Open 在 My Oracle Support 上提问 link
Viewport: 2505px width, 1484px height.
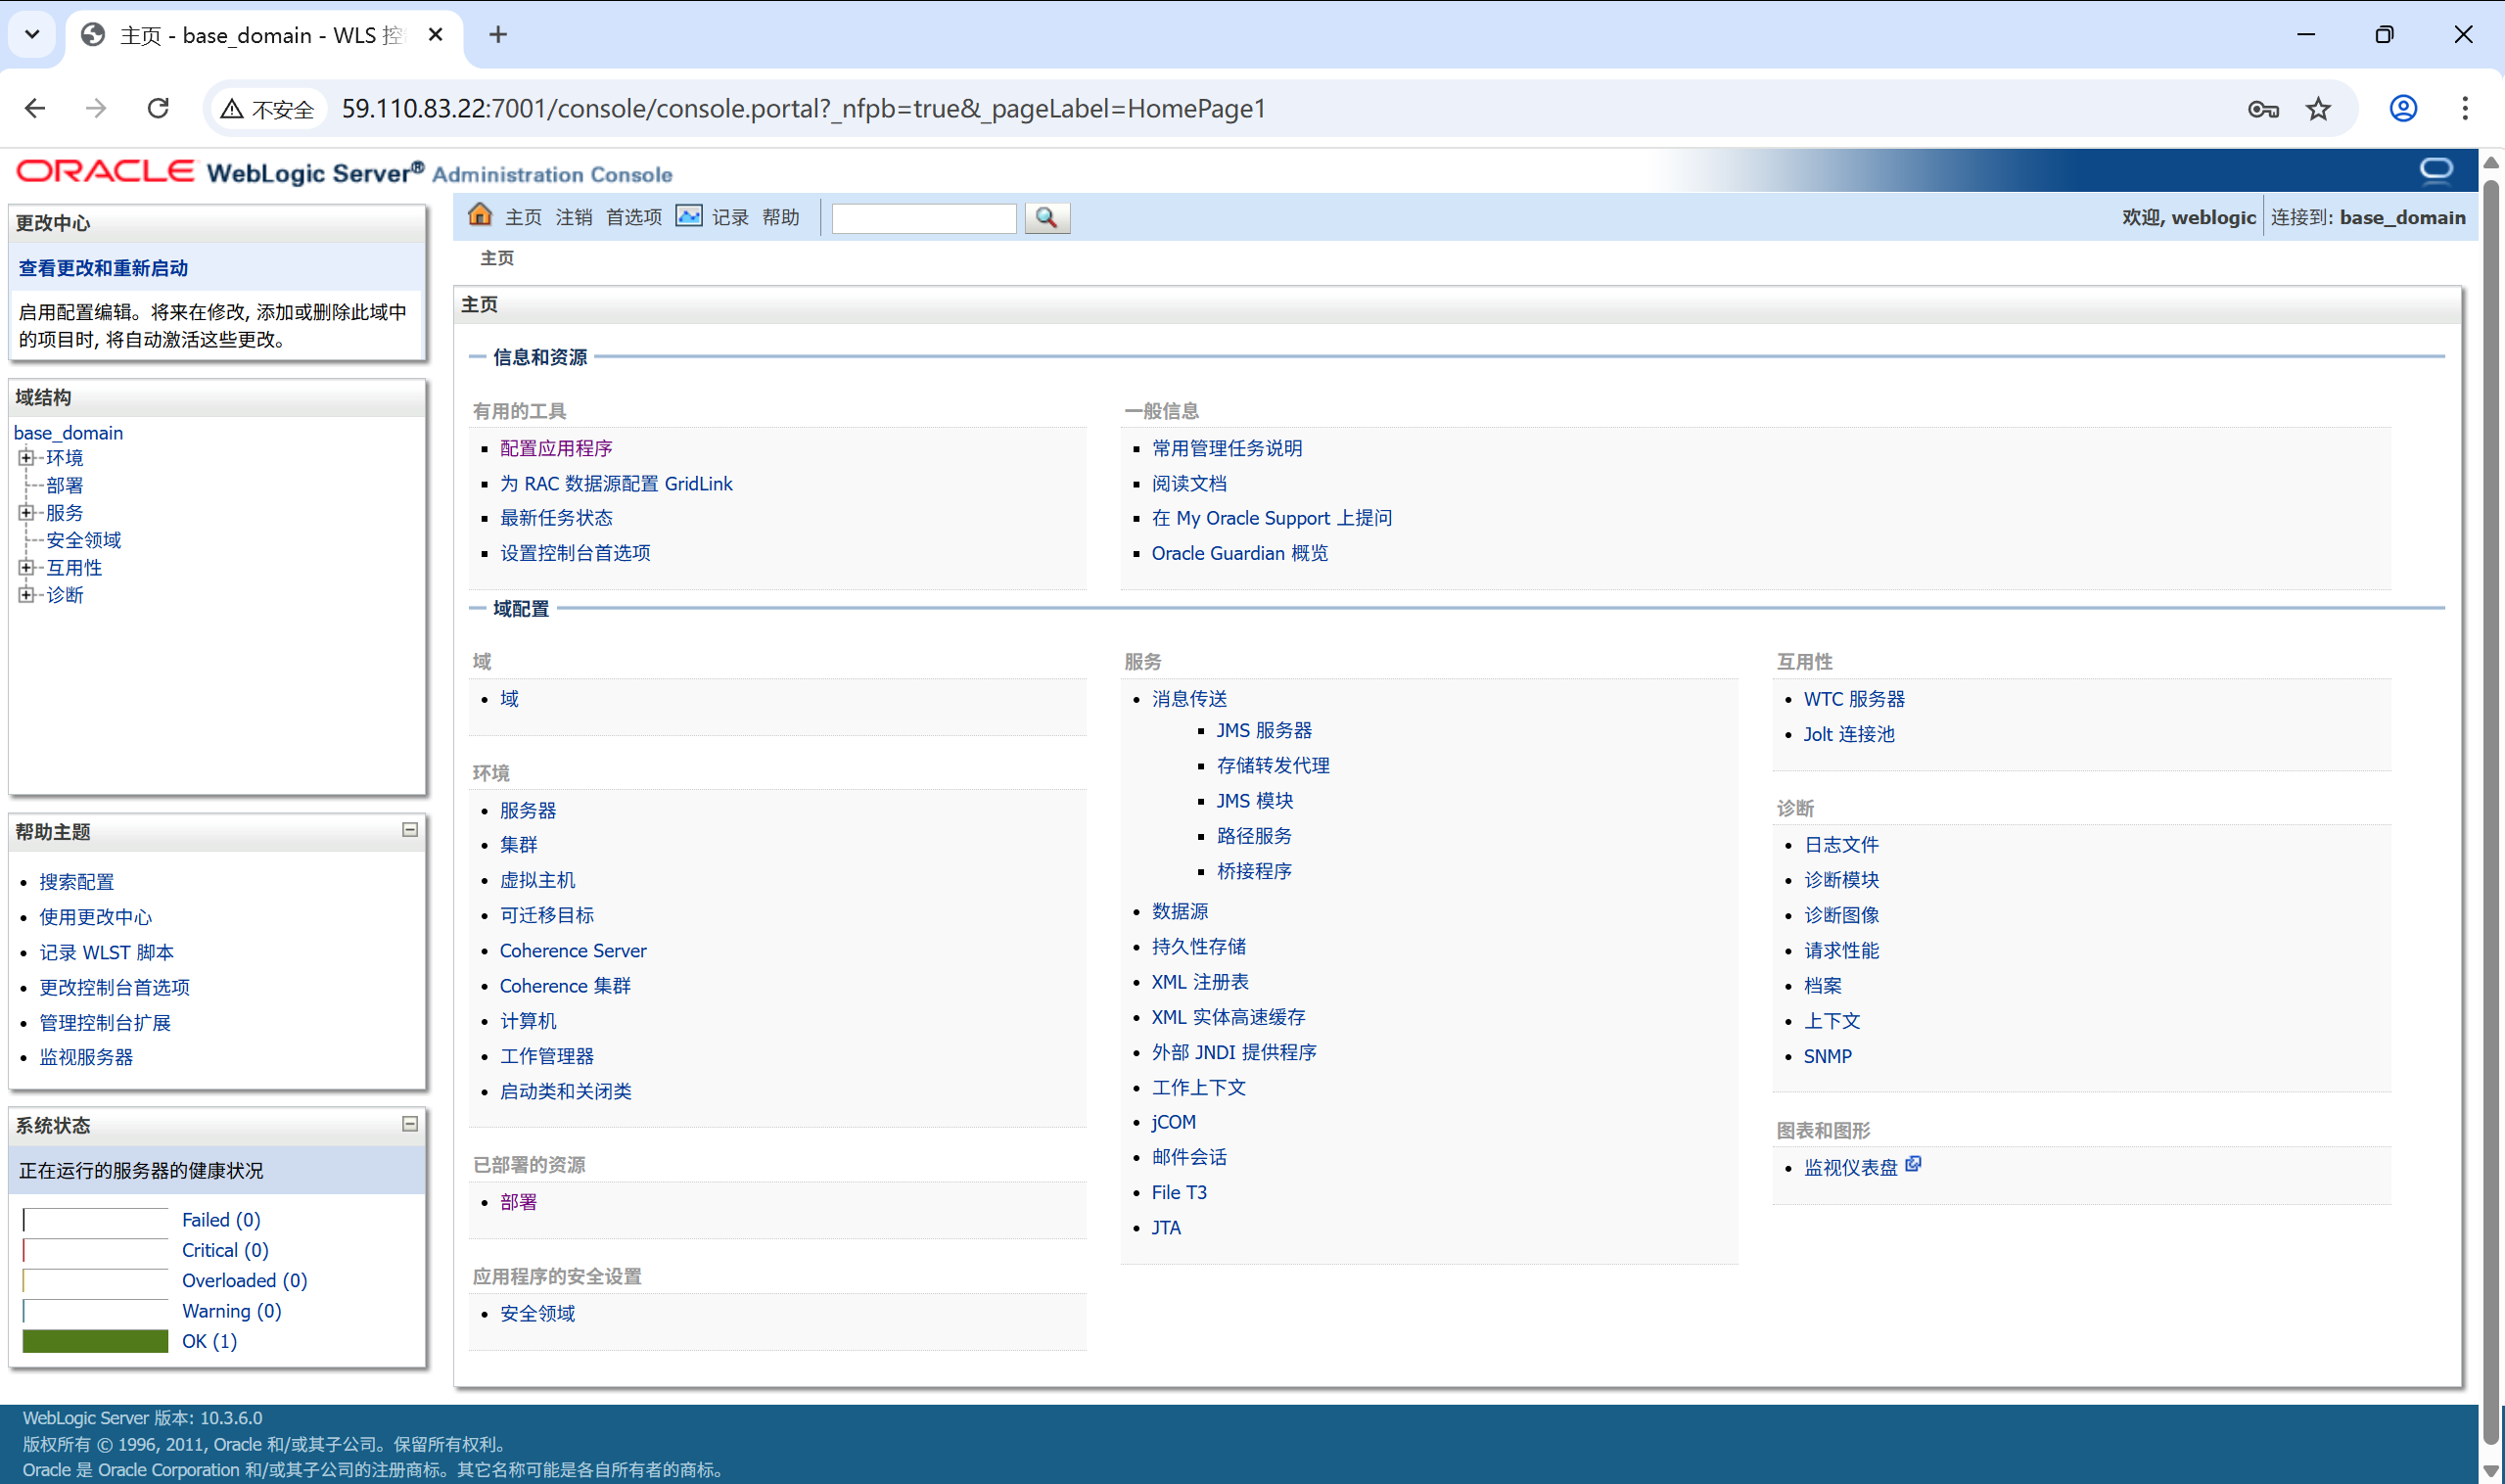pos(1271,518)
